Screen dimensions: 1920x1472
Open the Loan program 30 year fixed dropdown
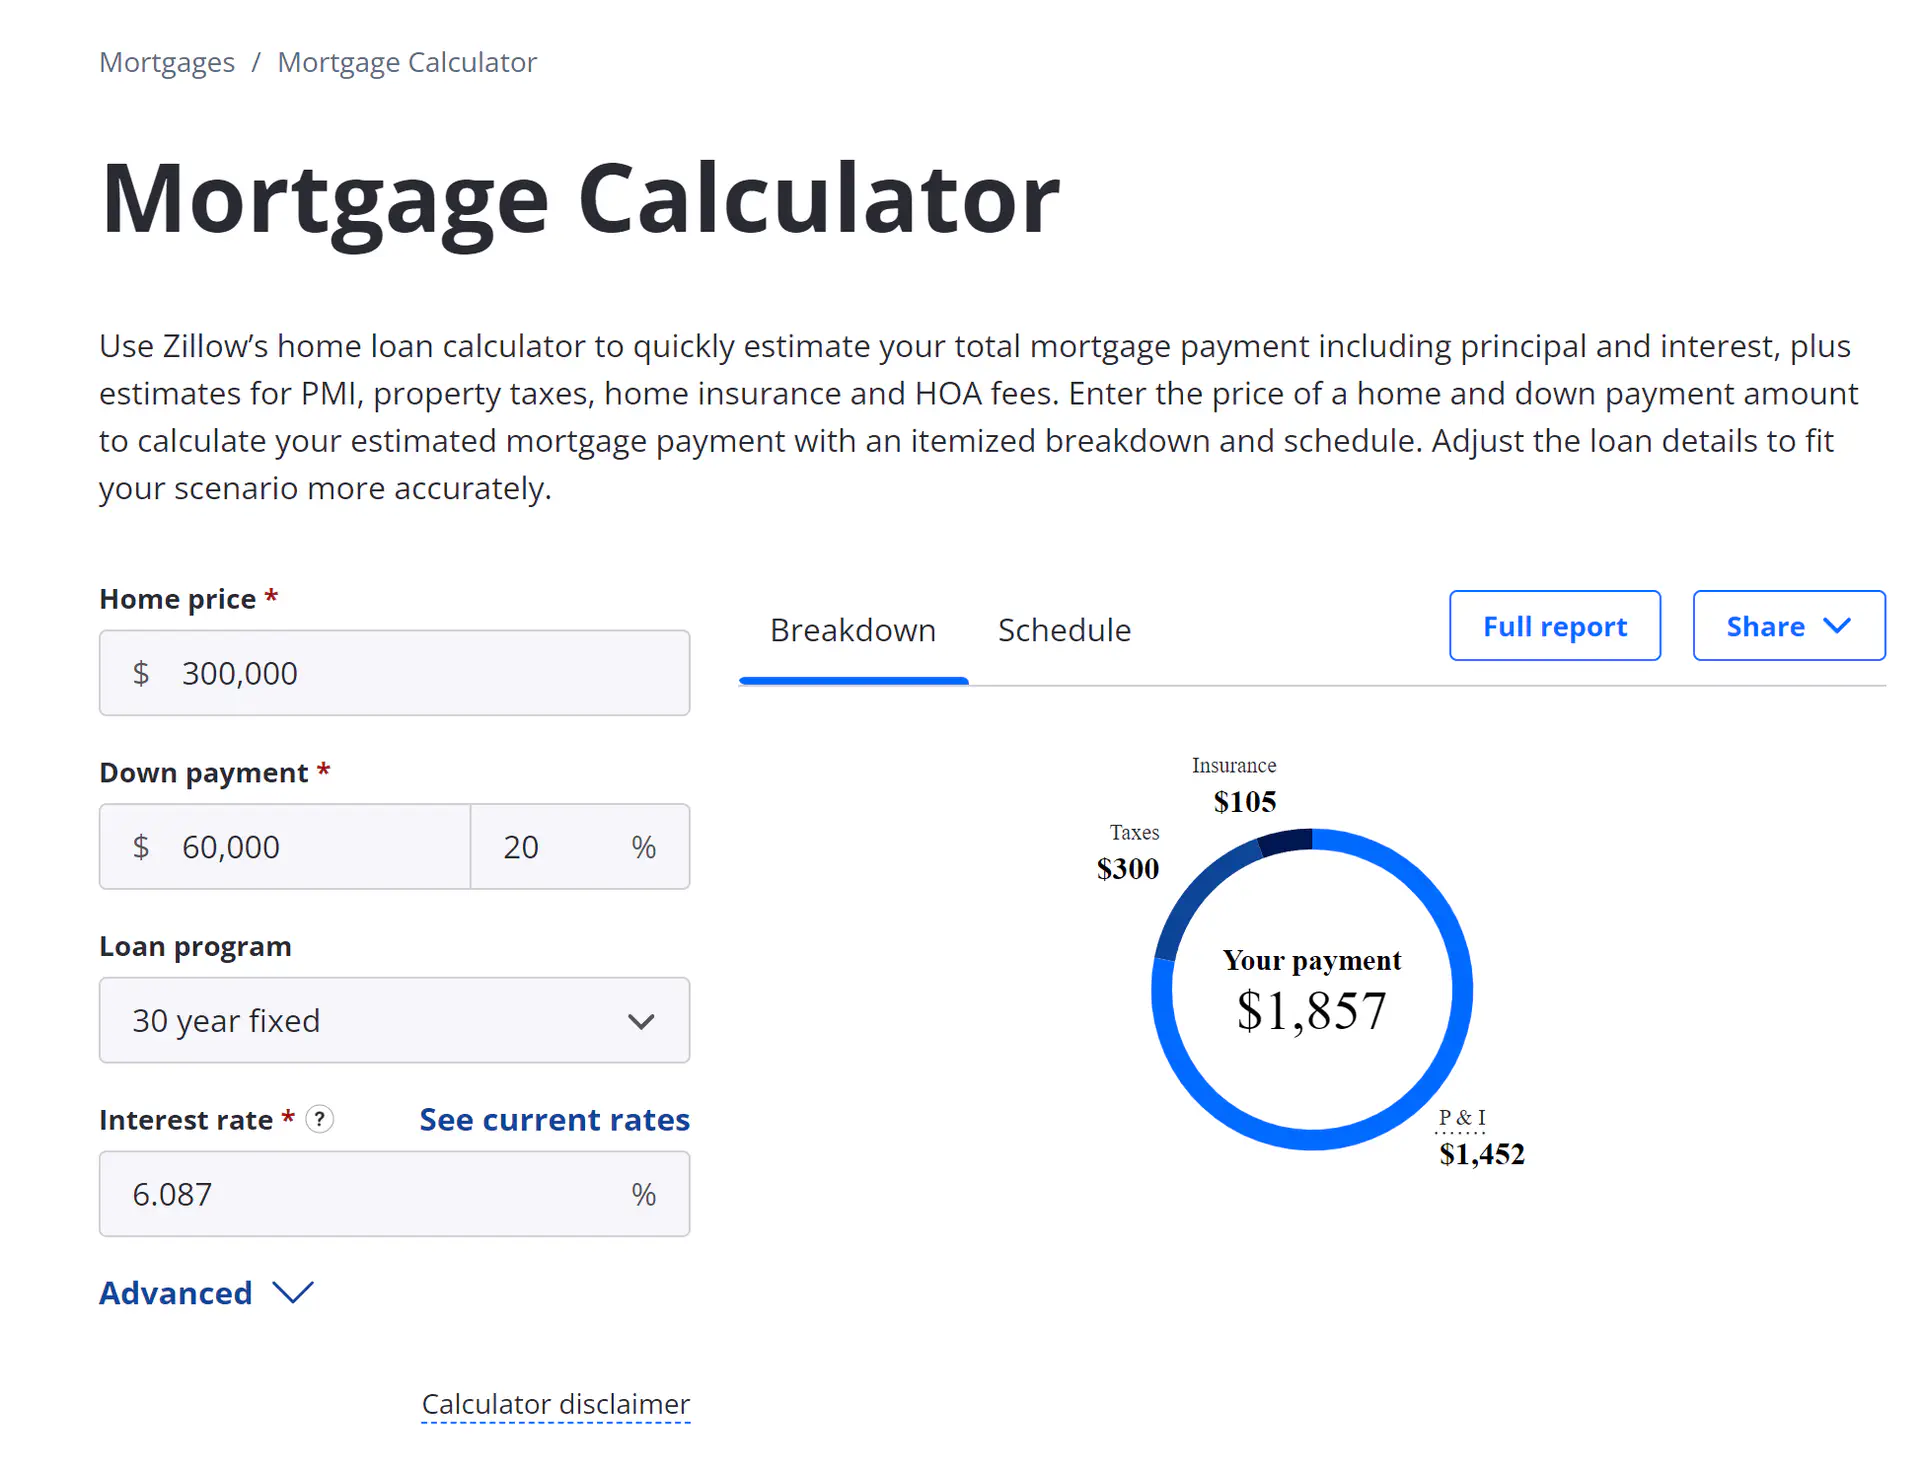(x=394, y=1020)
